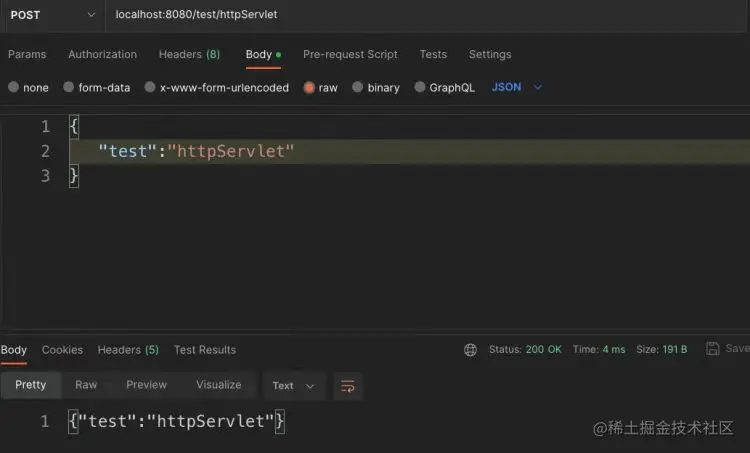Switch to the Tests tab

433,55
